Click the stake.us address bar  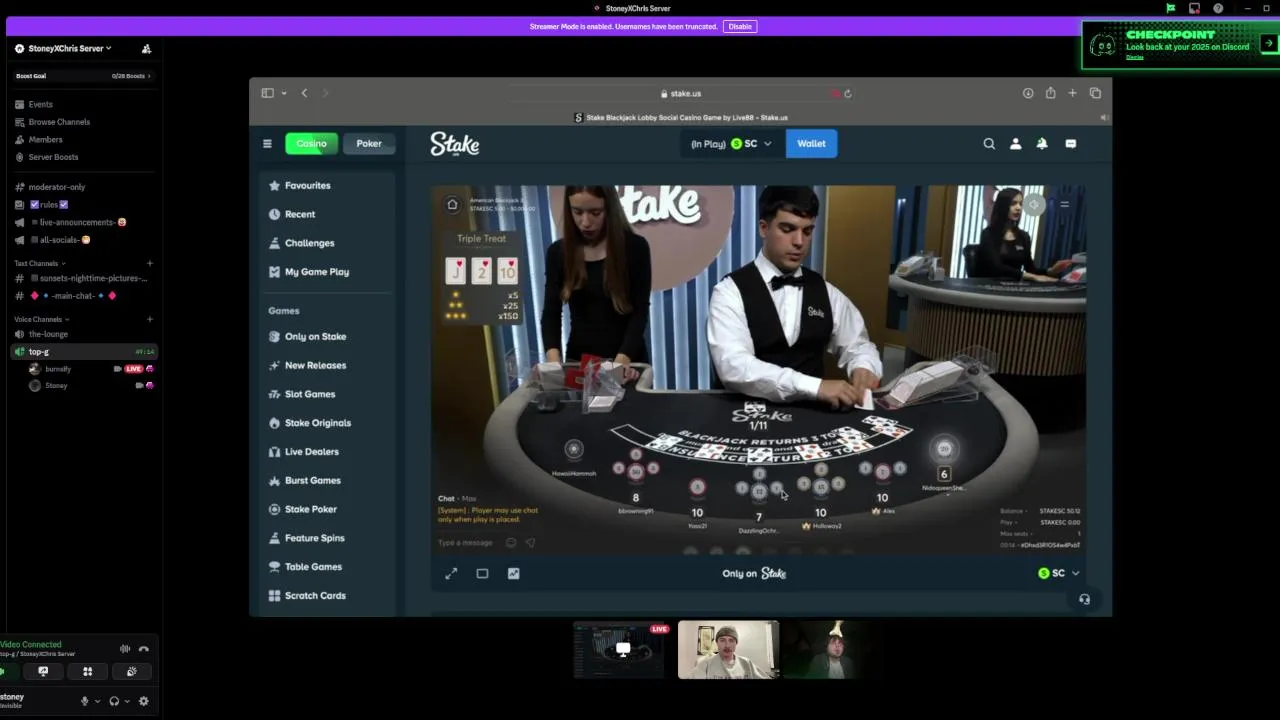pyautogui.click(x=681, y=93)
